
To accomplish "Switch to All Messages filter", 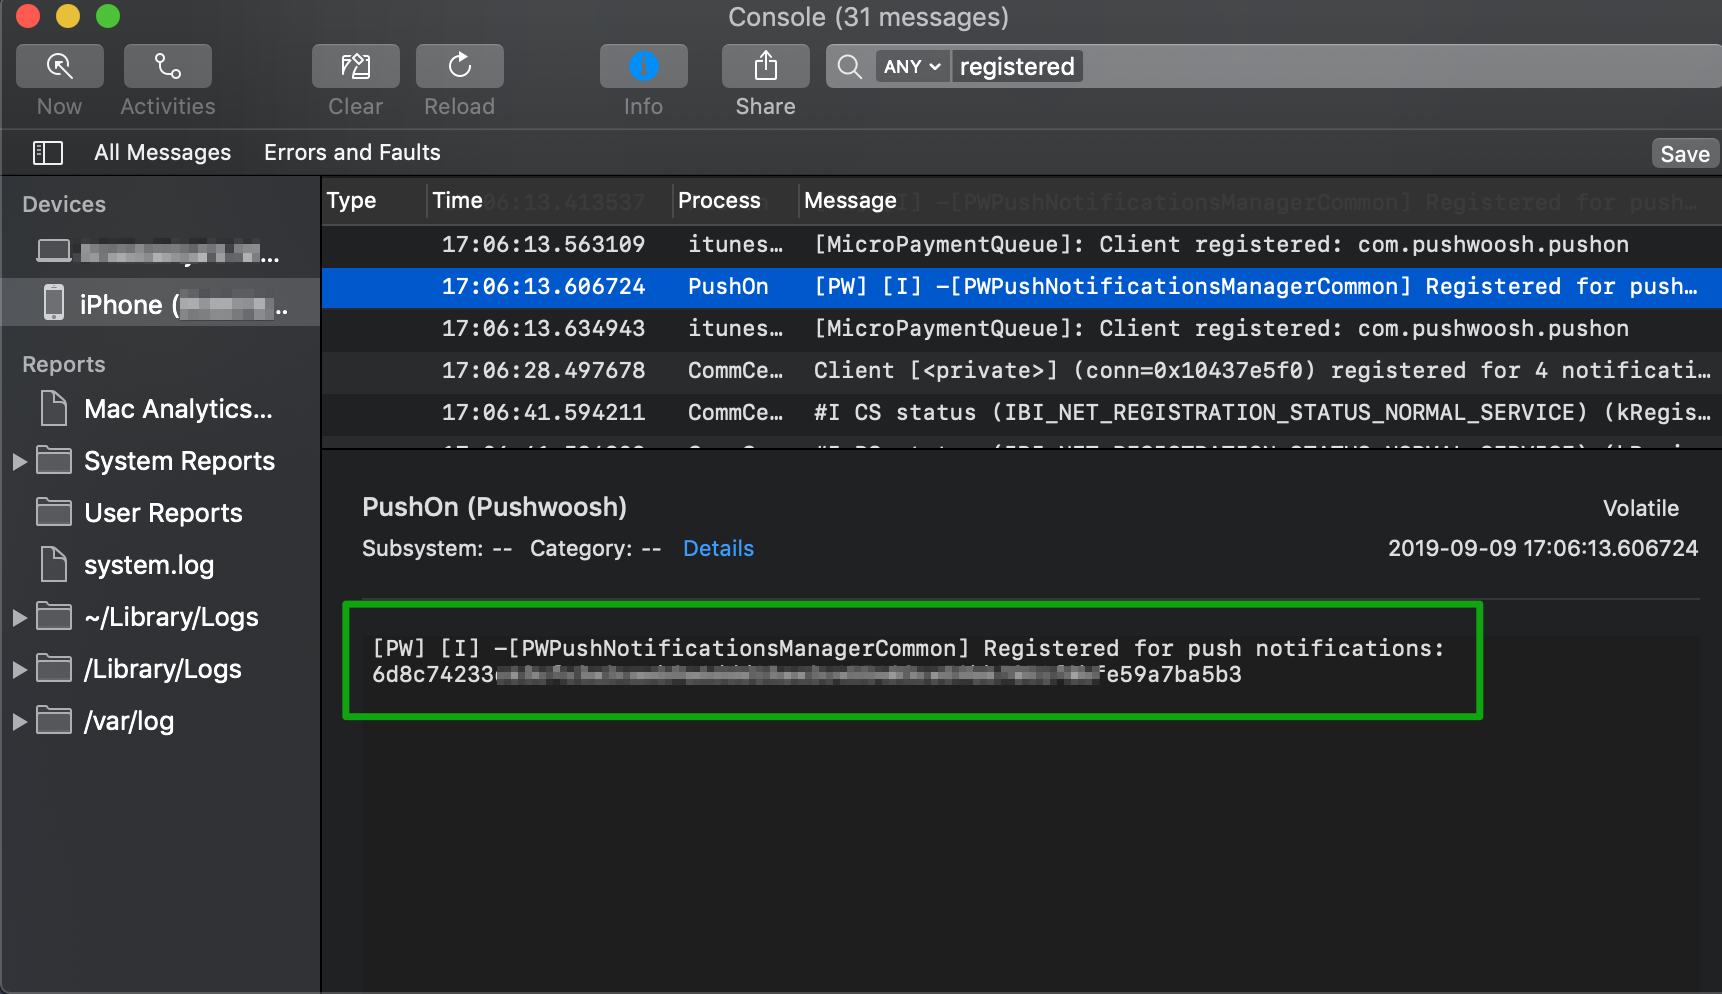I will (x=162, y=153).
